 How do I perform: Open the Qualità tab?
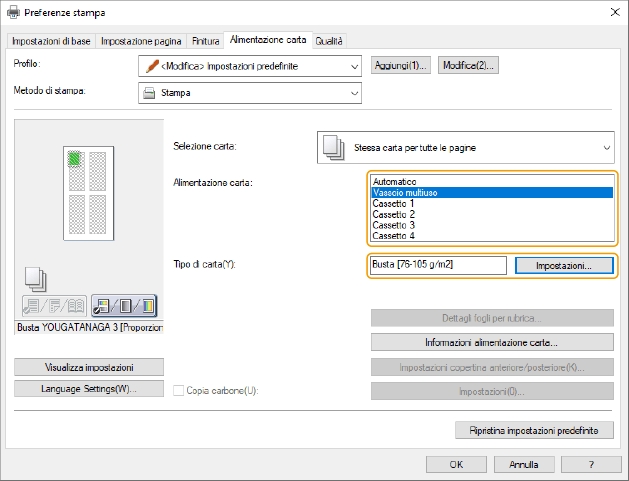coord(329,40)
